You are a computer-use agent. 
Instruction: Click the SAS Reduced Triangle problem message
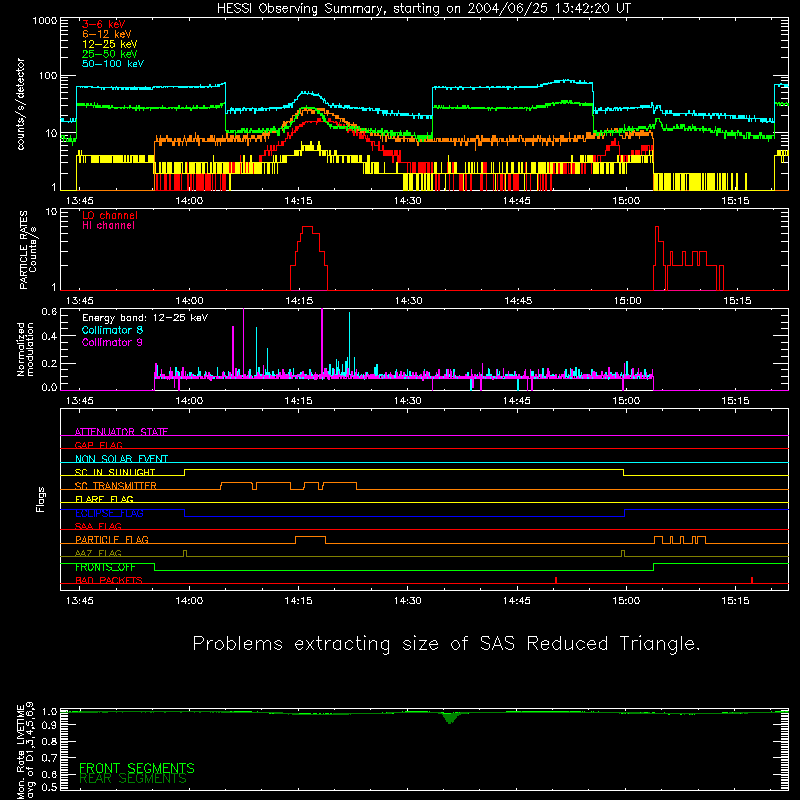pyautogui.click(x=446, y=644)
